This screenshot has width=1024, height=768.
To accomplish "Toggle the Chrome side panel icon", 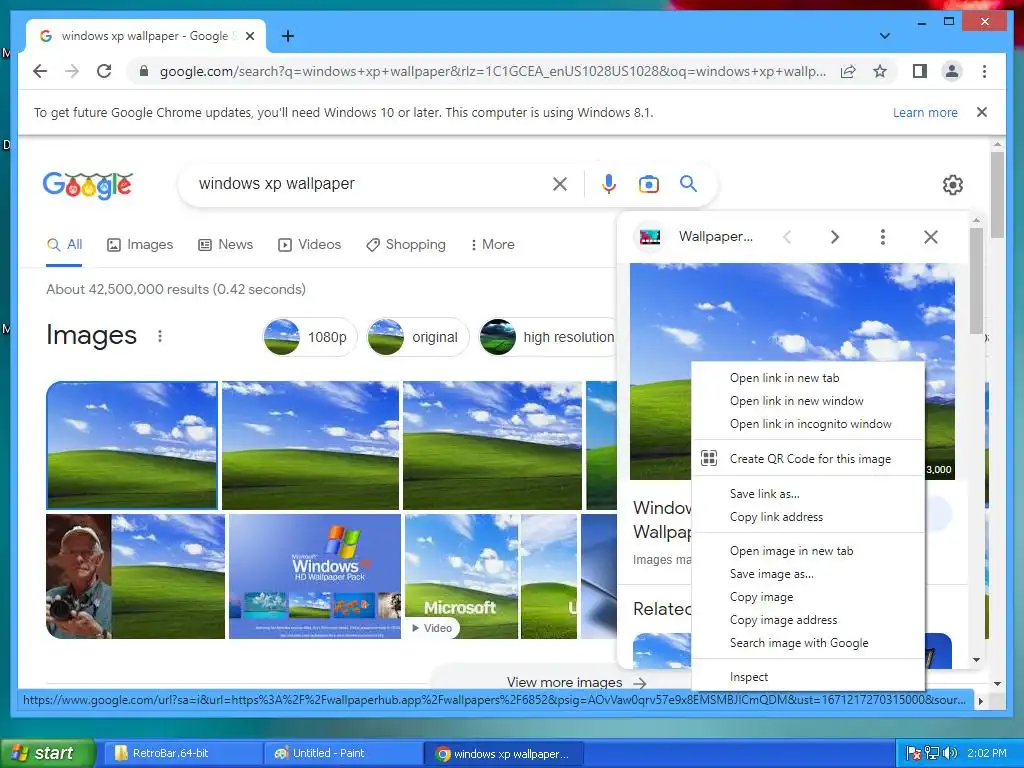I will point(920,71).
